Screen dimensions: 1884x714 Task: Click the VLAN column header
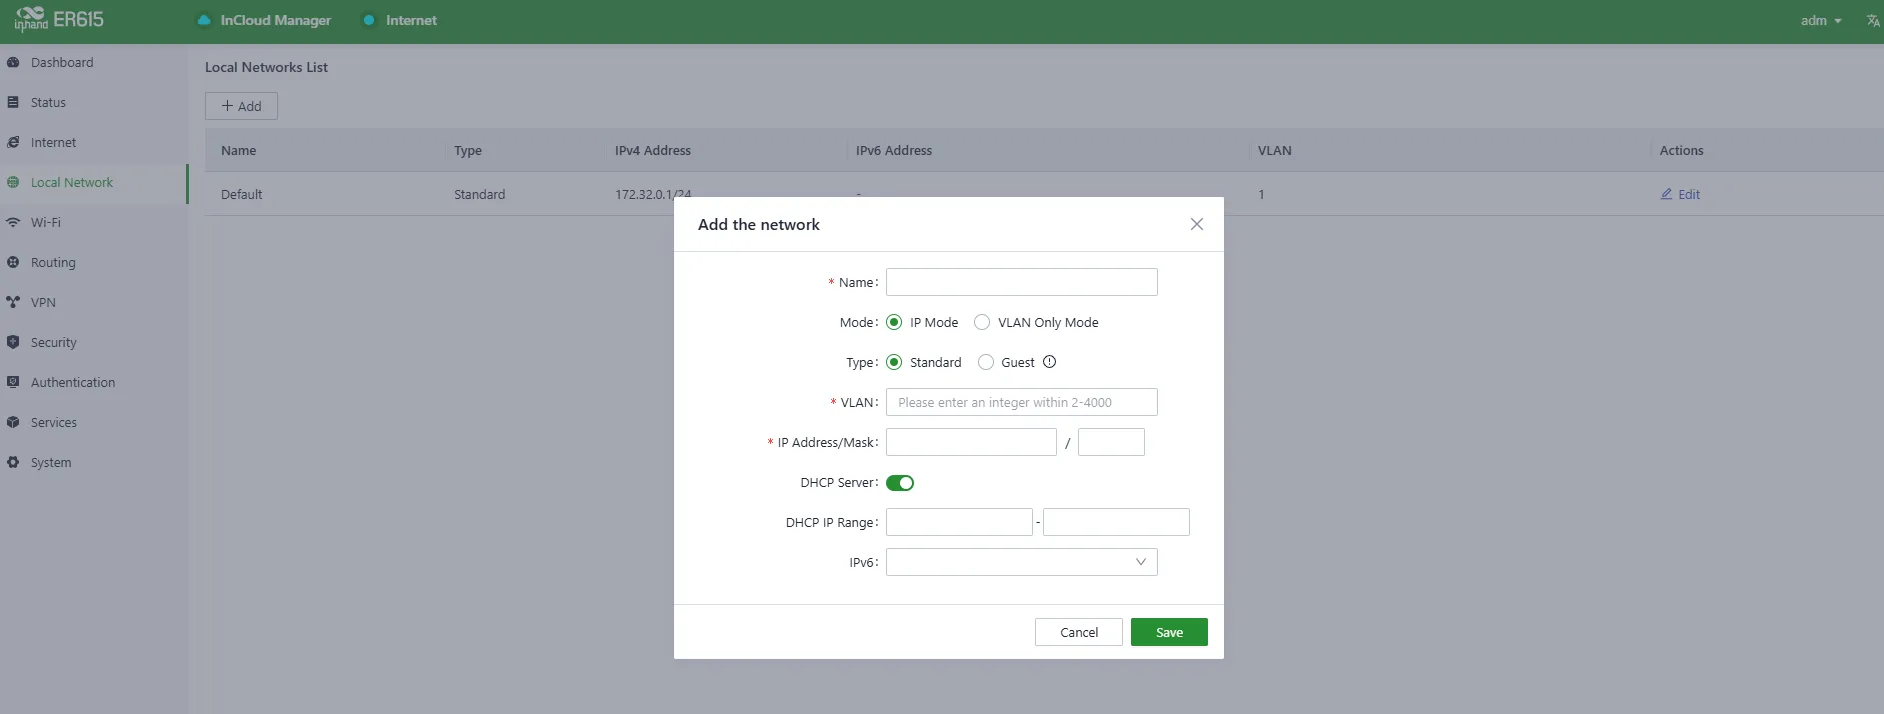1275,150
